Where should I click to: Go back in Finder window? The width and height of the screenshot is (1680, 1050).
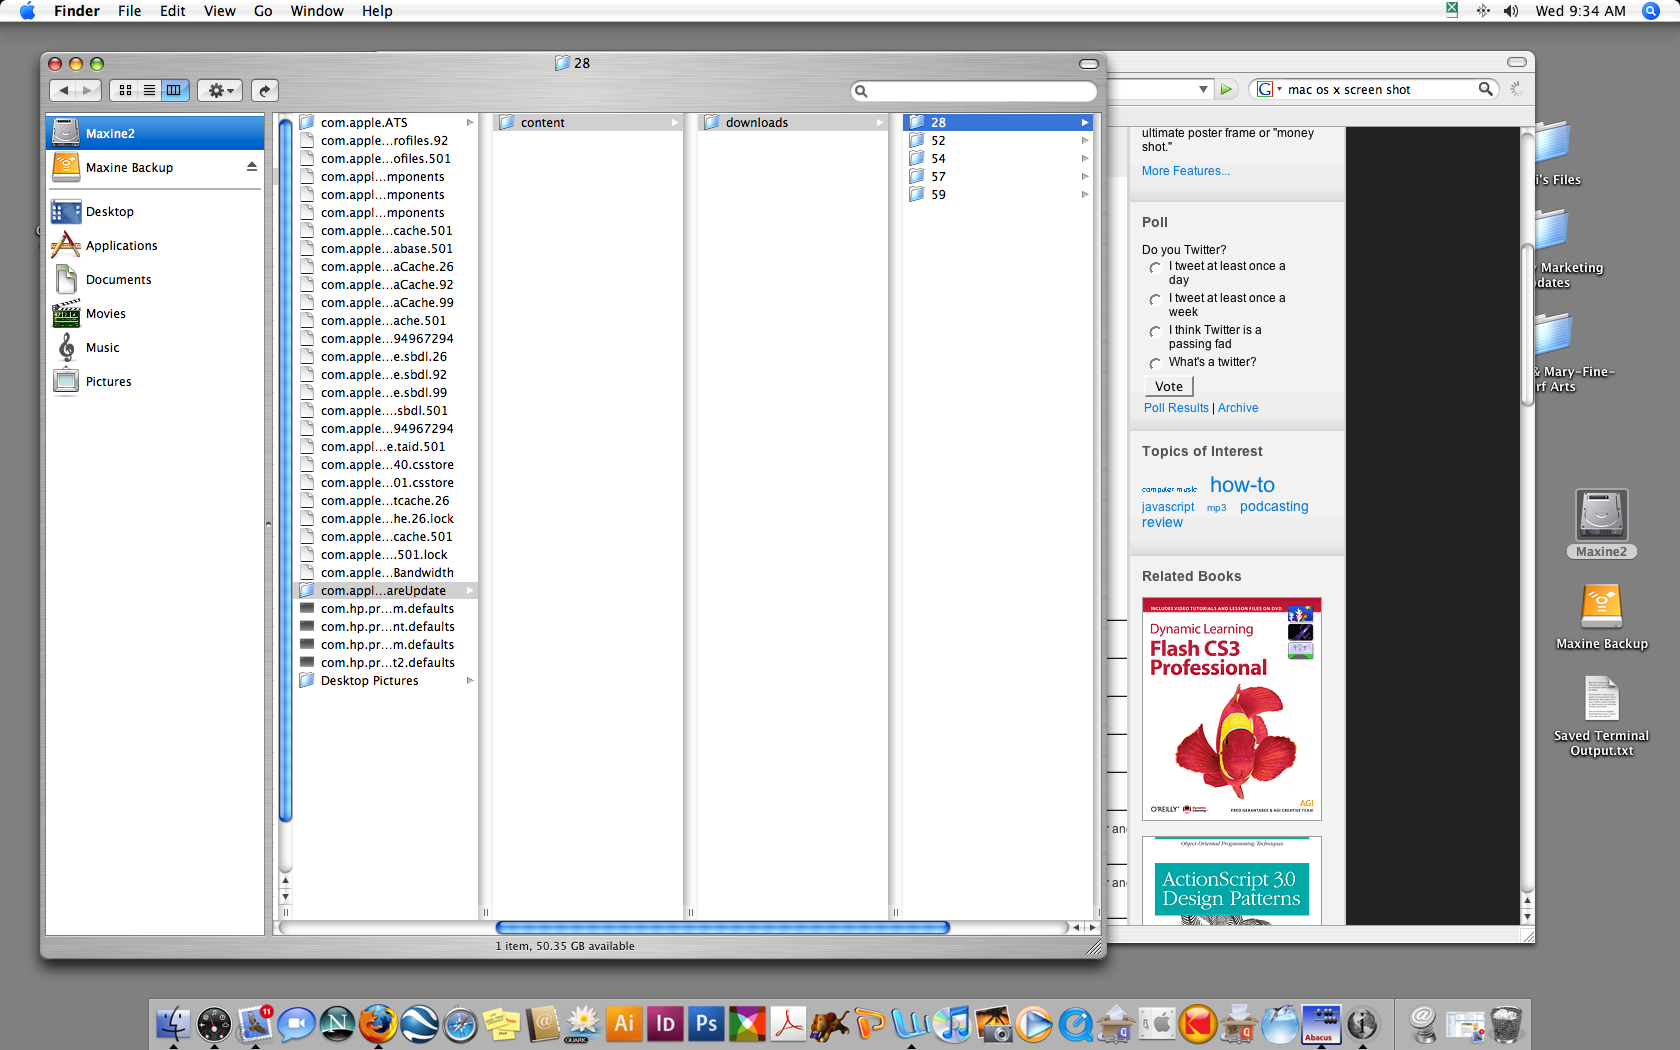click(63, 90)
